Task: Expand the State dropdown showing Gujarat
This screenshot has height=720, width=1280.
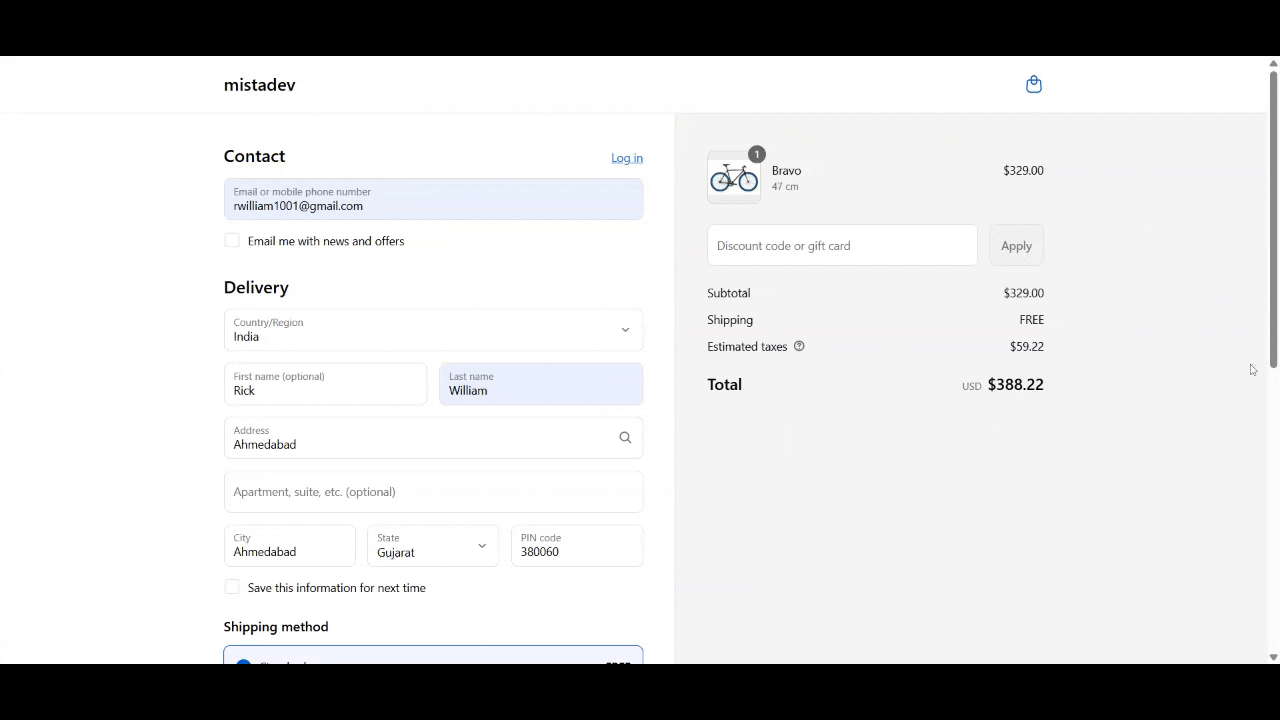Action: 432,546
